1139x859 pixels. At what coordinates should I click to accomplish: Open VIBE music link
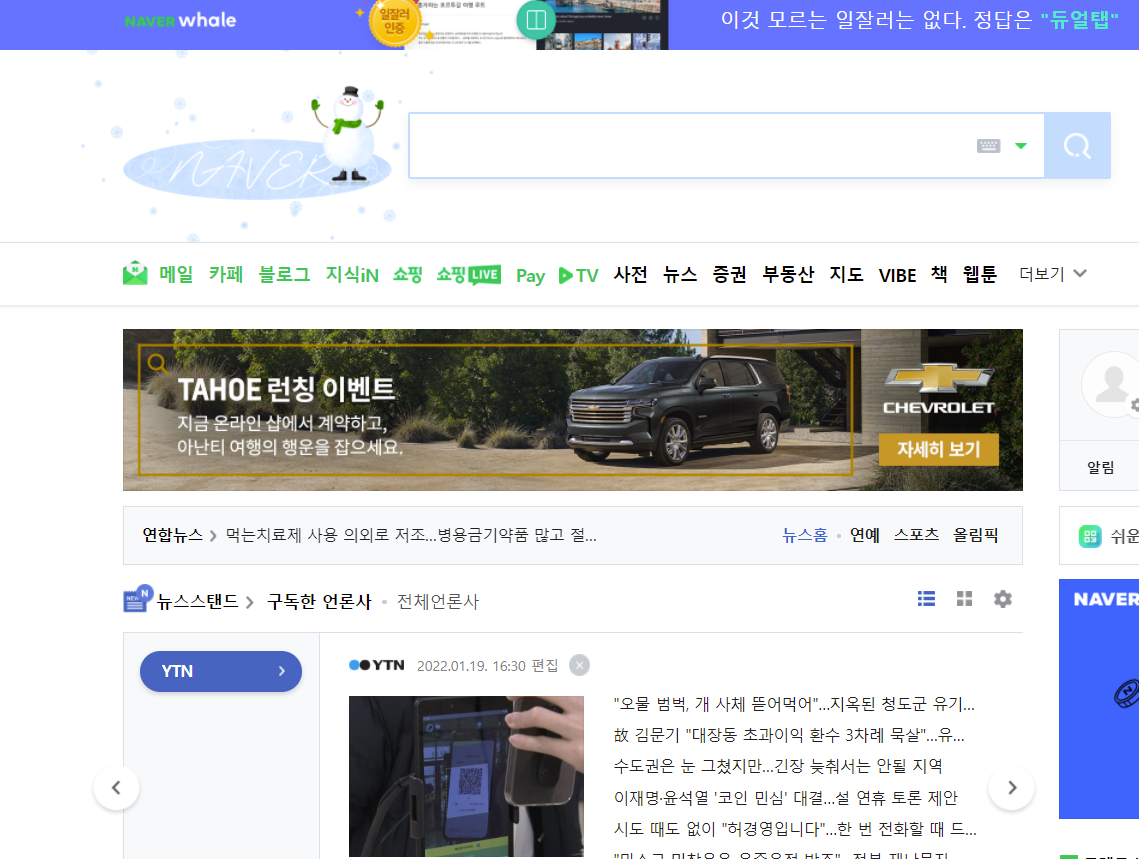pos(897,276)
